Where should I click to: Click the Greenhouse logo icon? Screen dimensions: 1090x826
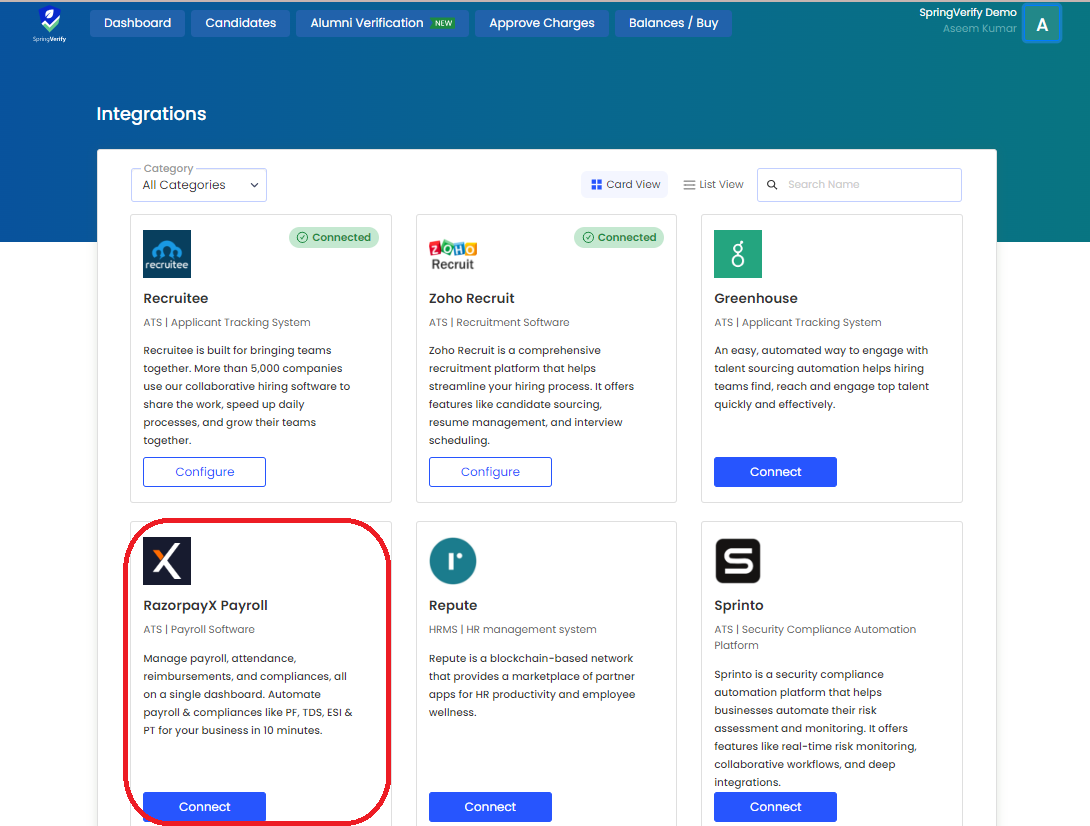pos(738,254)
